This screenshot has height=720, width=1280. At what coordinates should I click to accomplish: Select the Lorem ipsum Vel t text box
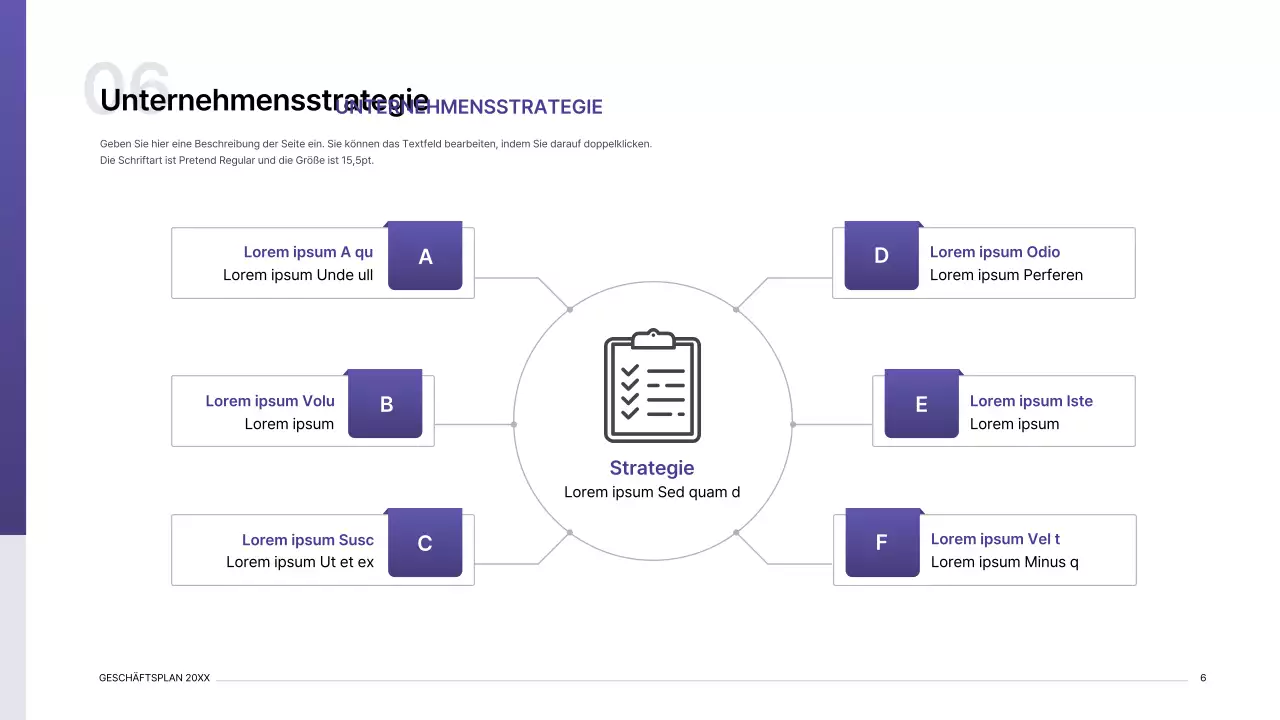click(x=995, y=539)
